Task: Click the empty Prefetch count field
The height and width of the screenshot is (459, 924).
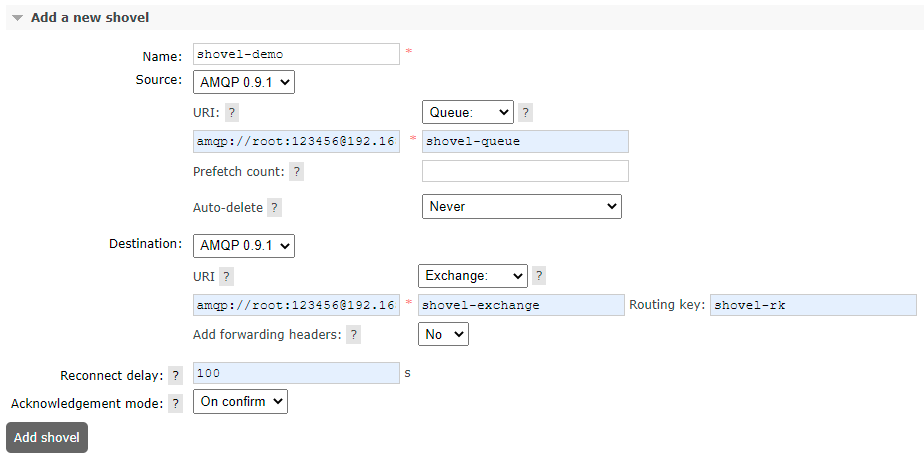Action: (x=526, y=171)
